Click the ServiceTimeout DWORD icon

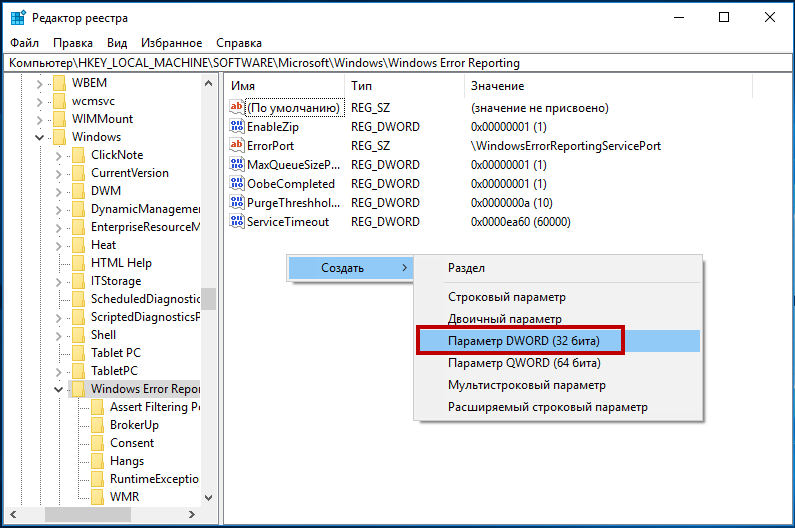pos(237,221)
